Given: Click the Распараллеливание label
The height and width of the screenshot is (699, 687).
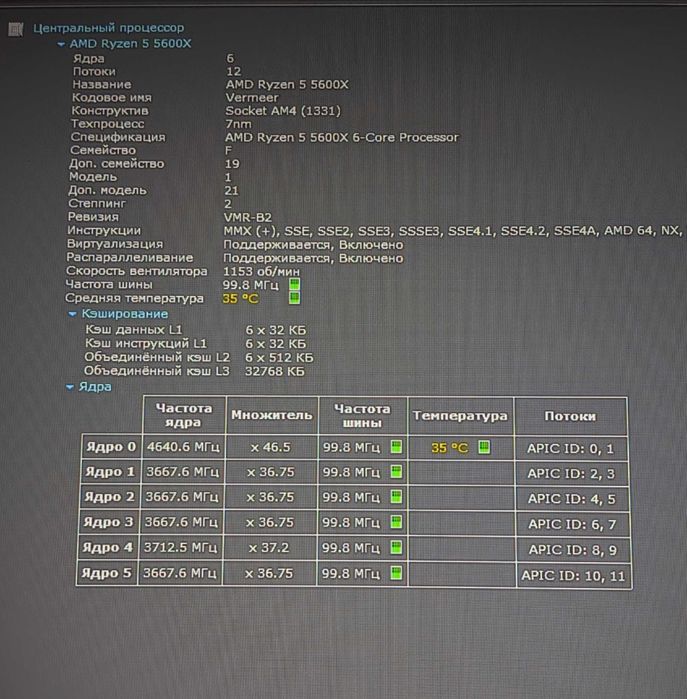Looking at the screenshot, I should tap(130, 258).
